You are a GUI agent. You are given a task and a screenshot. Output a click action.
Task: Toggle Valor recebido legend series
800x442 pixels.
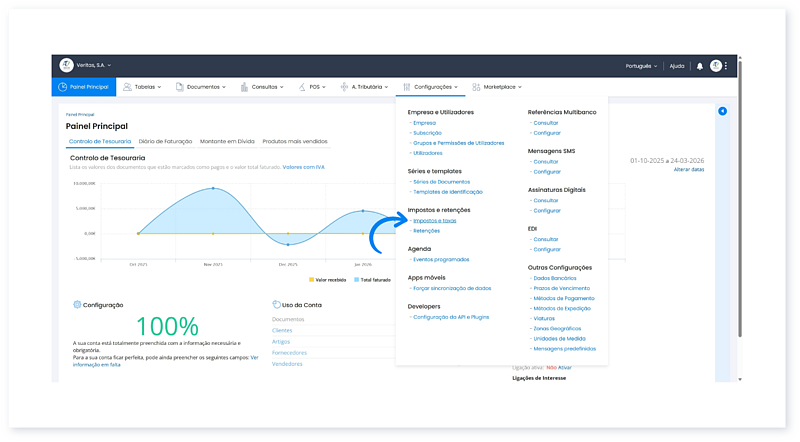(x=329, y=279)
